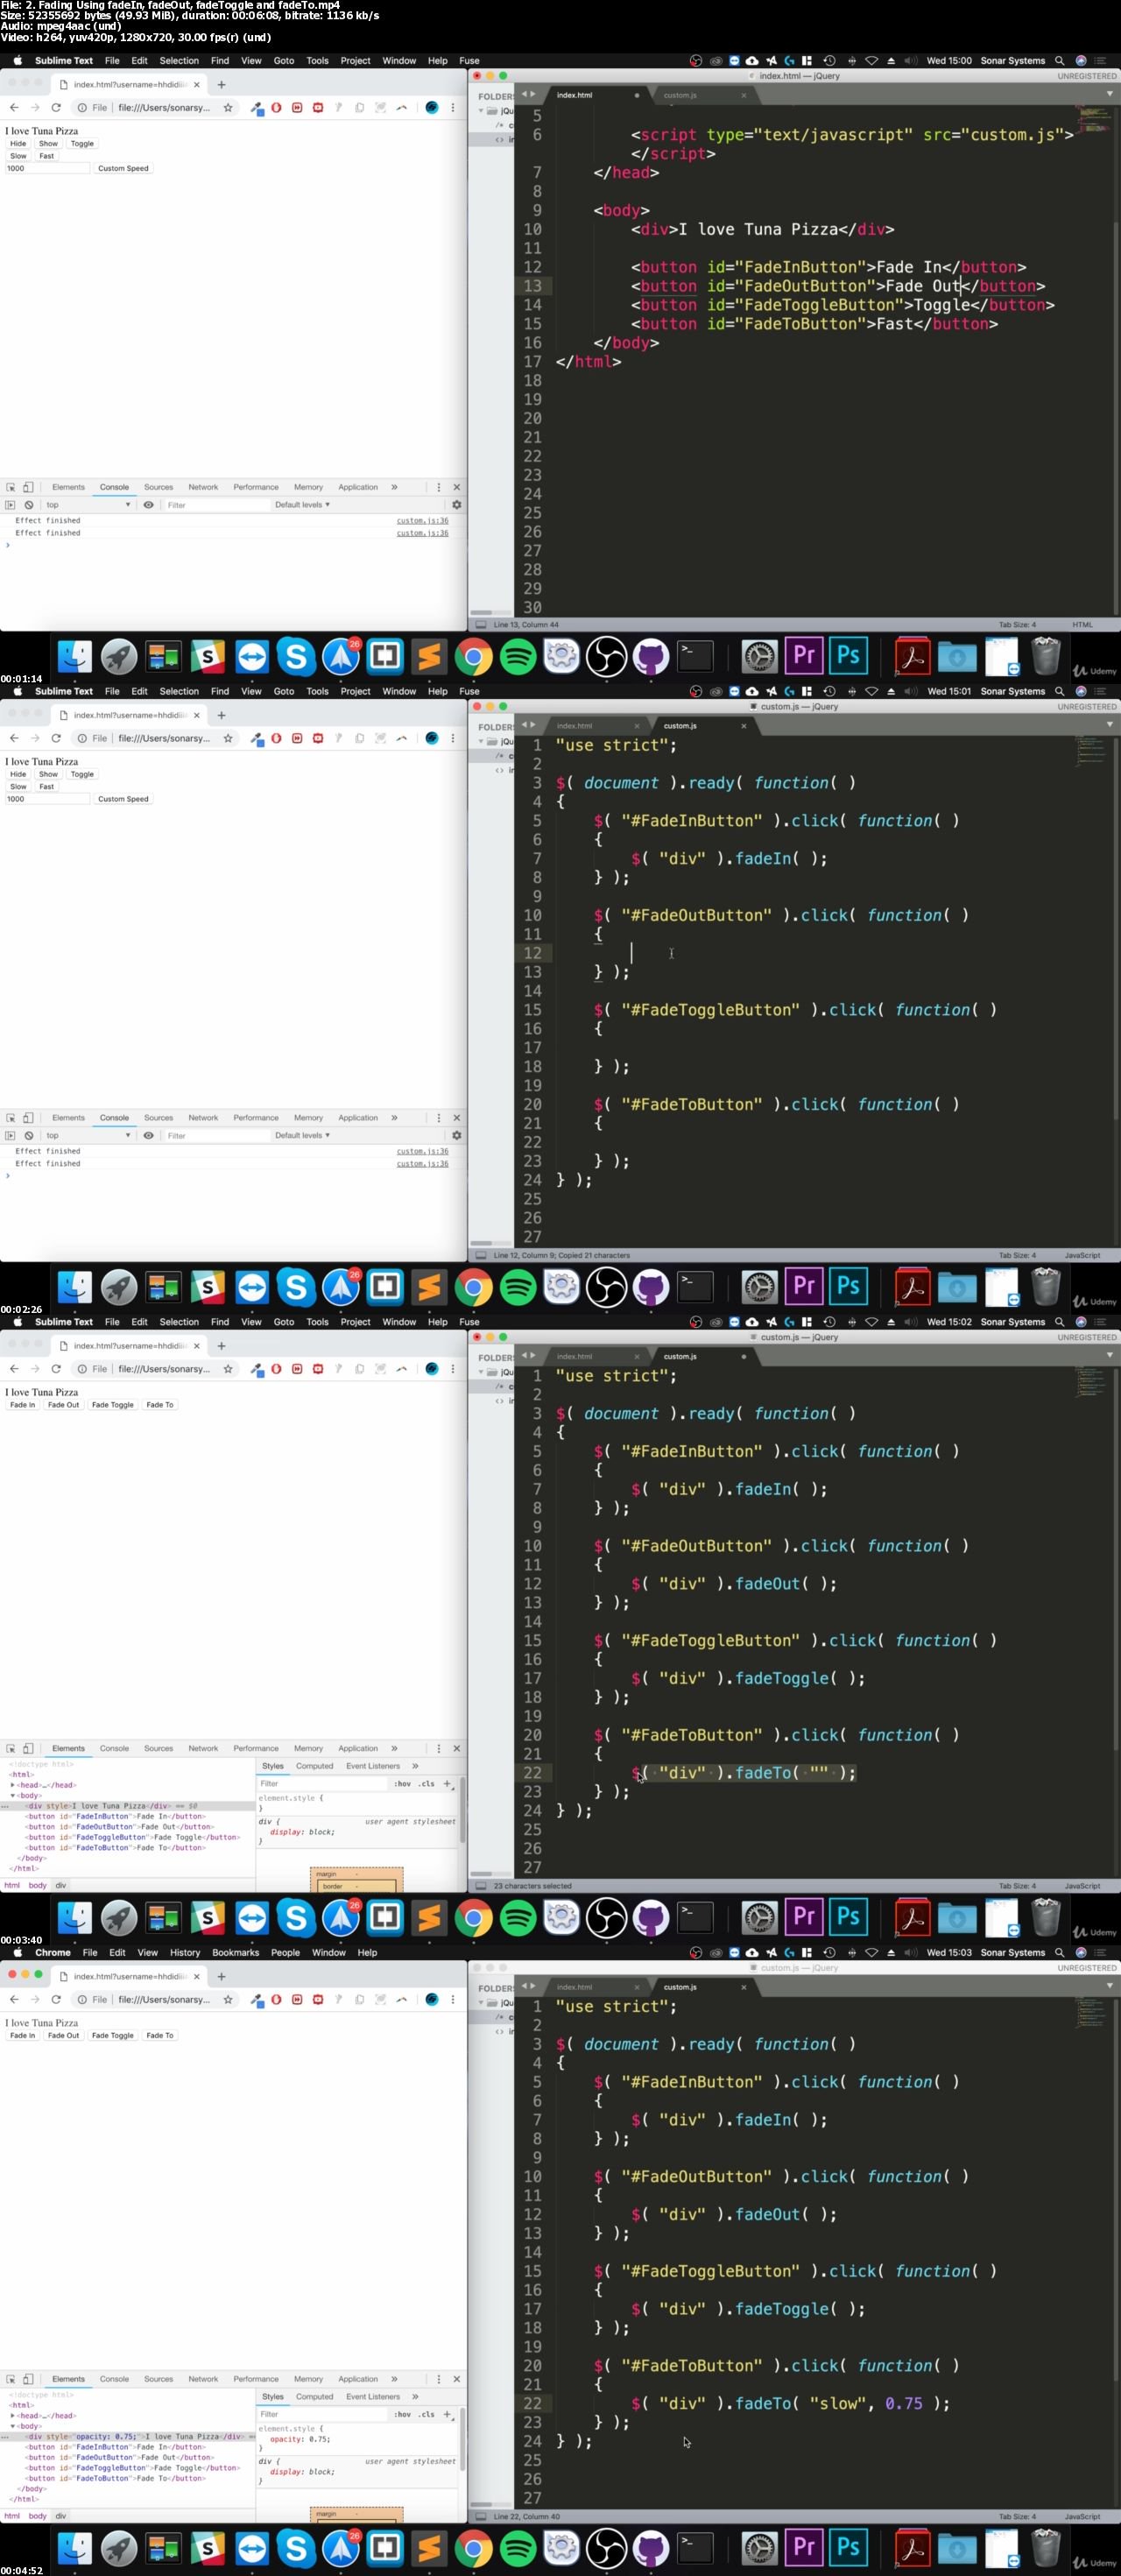The image size is (1121, 2576).
Task: Click Custom Speed button in 00:01:14 frame
Action: click(x=123, y=168)
